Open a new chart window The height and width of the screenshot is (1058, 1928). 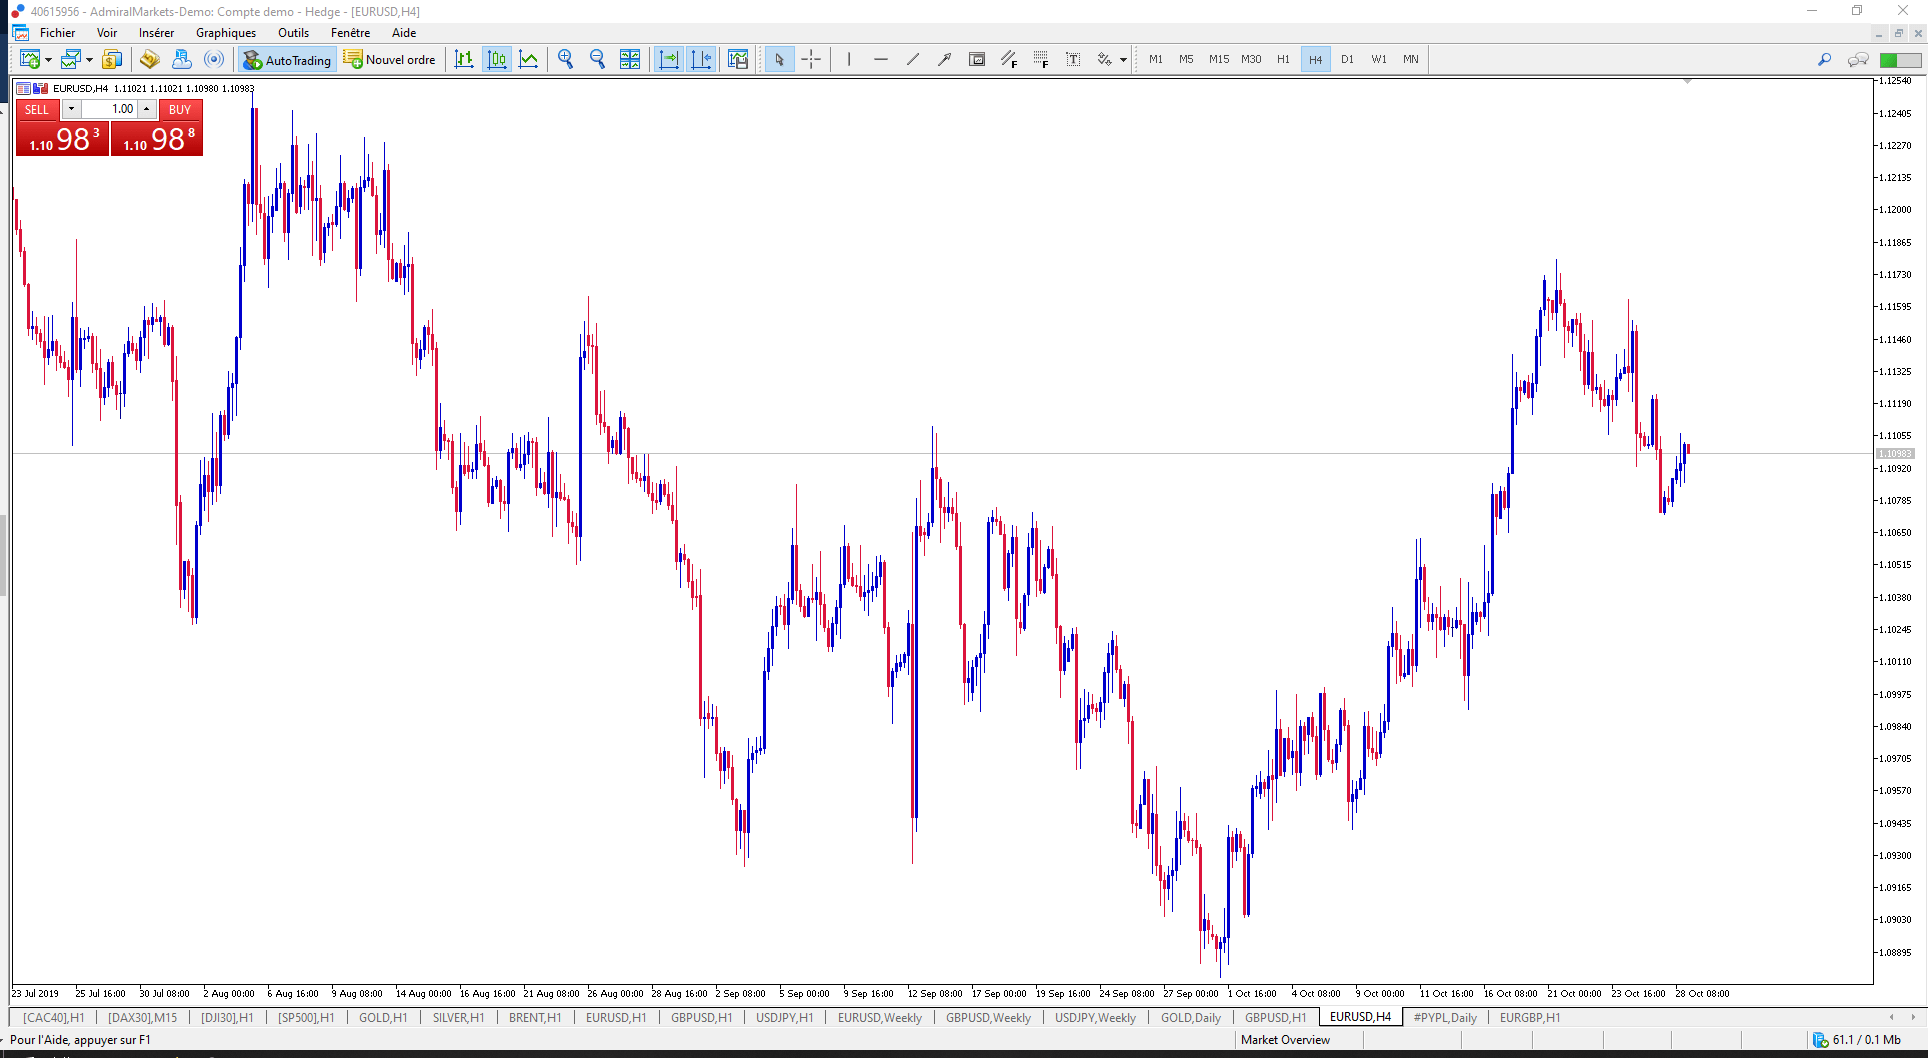coord(29,59)
